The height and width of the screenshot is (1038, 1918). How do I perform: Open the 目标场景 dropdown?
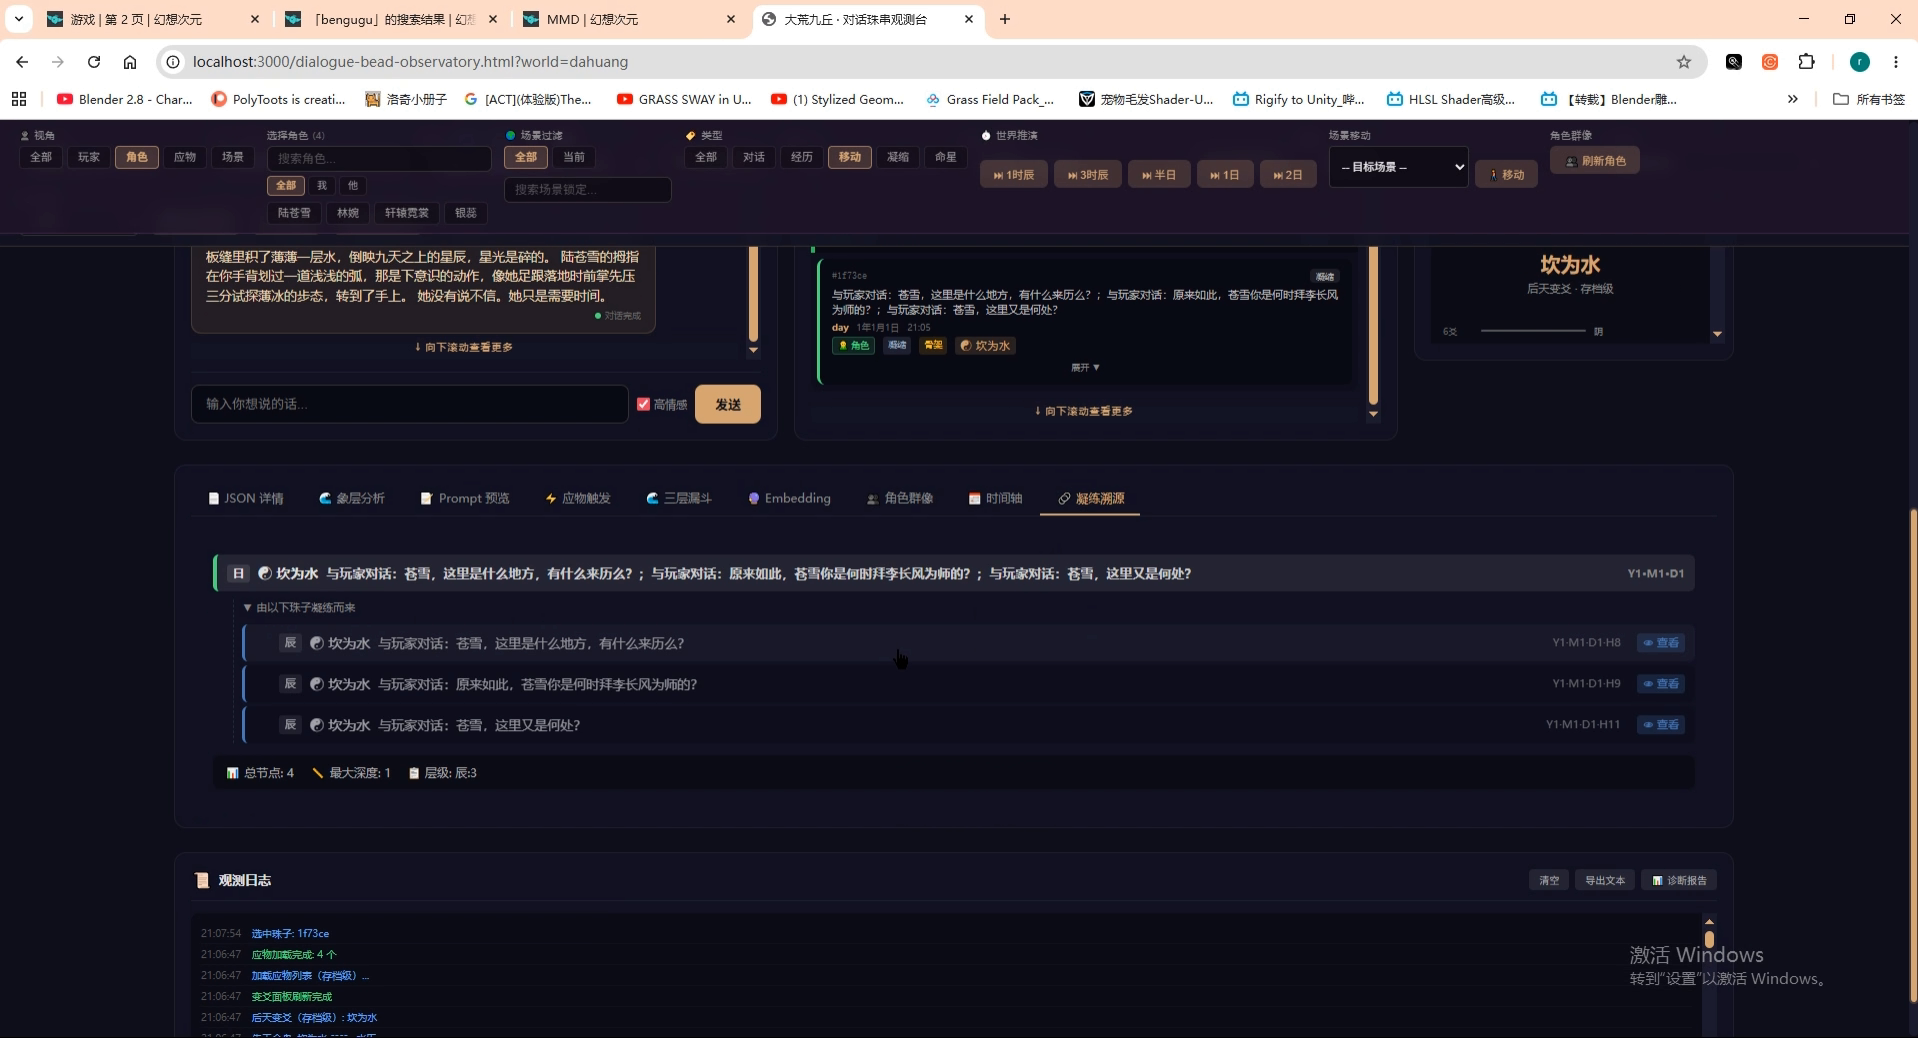tap(1398, 167)
